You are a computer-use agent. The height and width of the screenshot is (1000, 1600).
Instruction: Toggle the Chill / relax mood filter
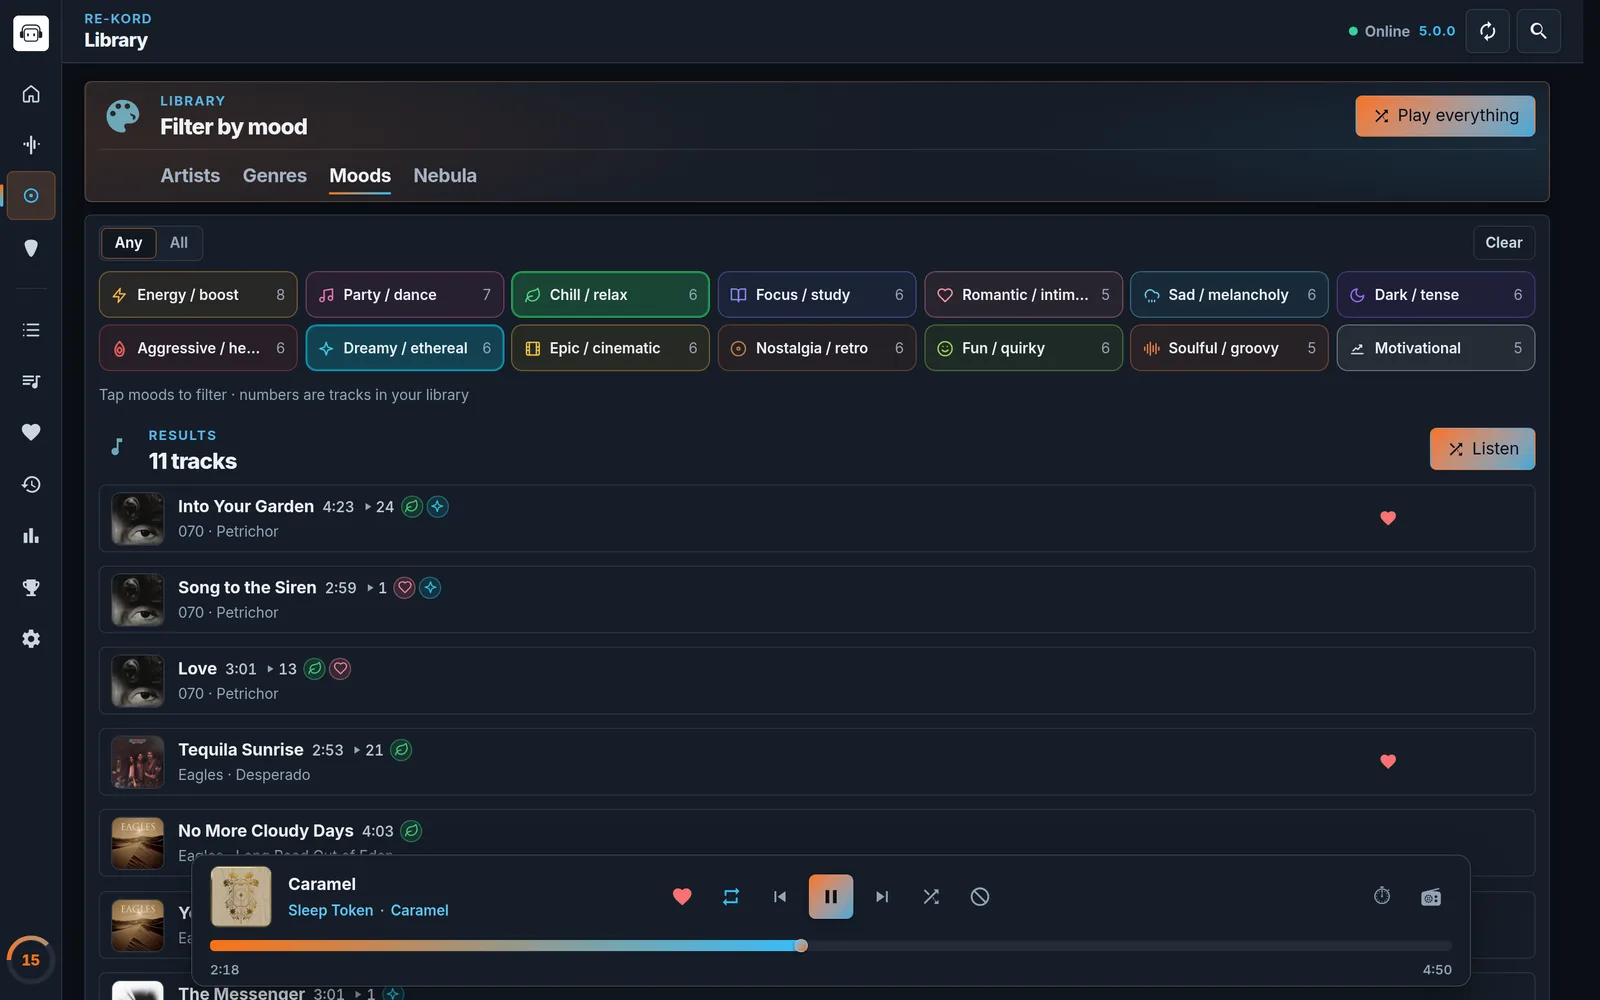(x=610, y=295)
